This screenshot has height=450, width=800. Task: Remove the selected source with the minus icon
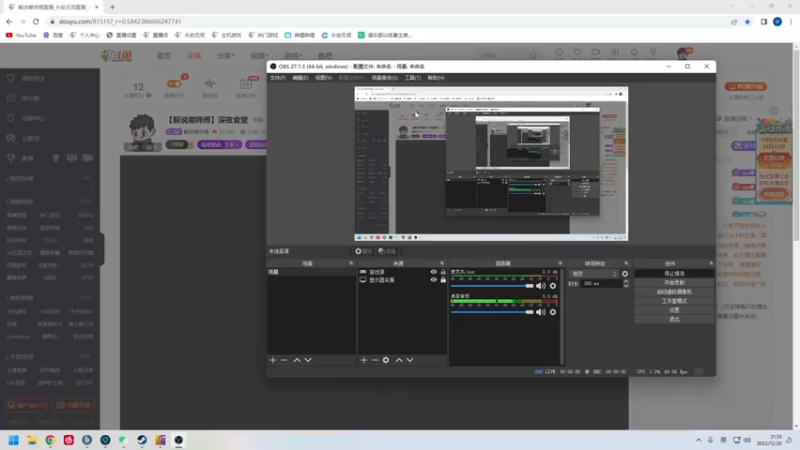(x=374, y=360)
